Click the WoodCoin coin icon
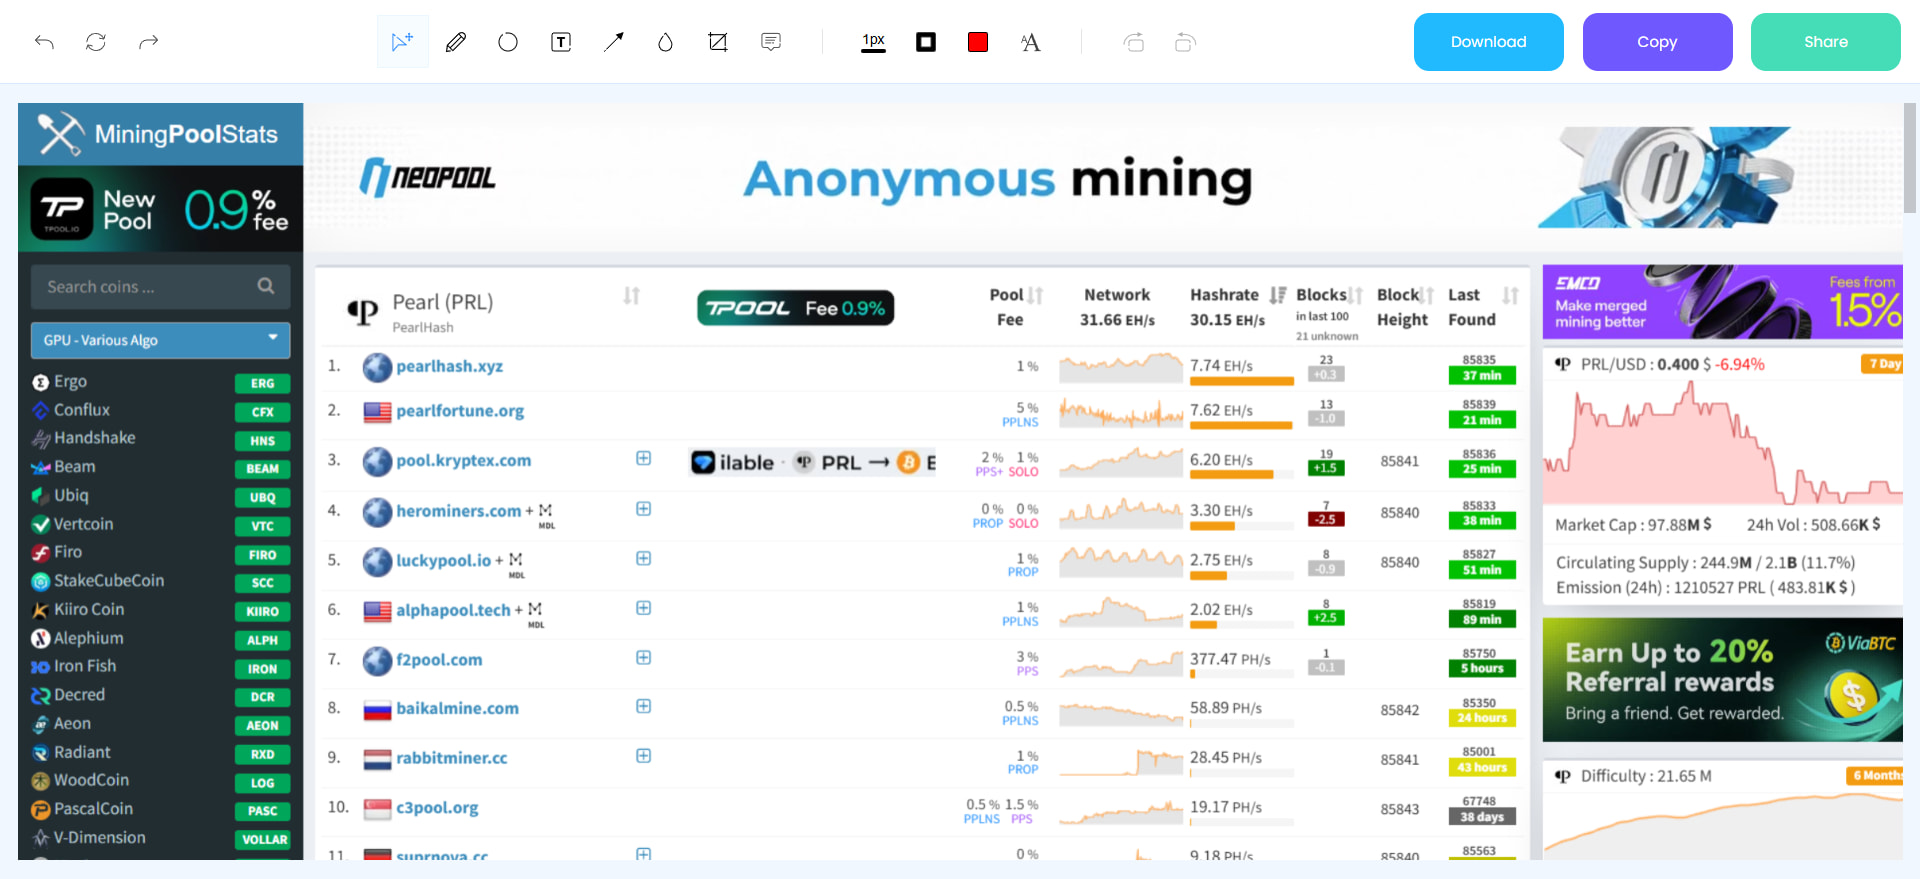This screenshot has height=879, width=1920. tap(41, 780)
